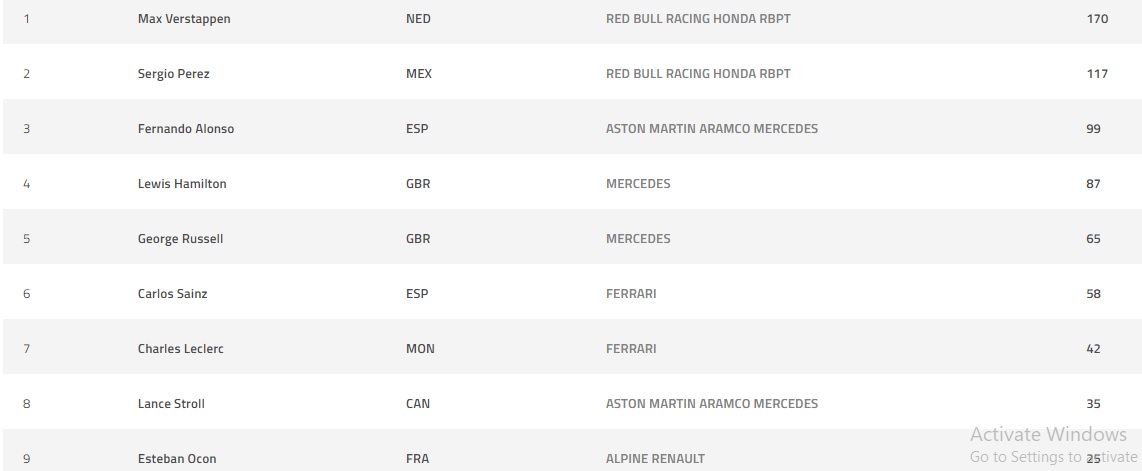Click Lewis Hamilton in standings

182,184
